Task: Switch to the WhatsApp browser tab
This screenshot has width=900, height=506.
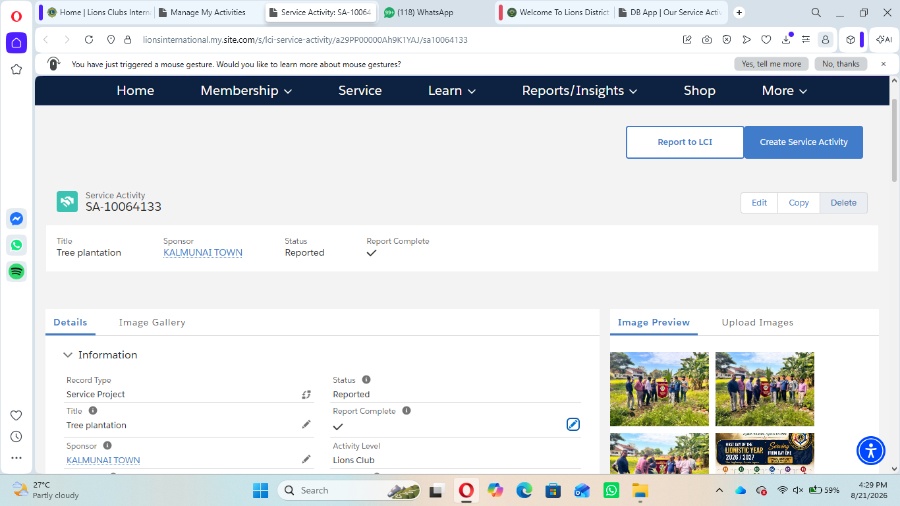Action: point(425,12)
